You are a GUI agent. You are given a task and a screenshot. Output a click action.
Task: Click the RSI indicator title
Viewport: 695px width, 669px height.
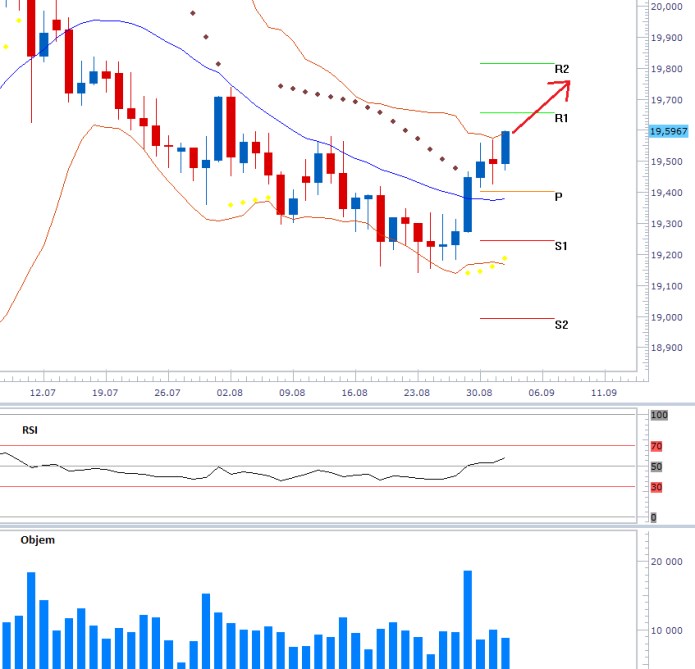[30, 430]
